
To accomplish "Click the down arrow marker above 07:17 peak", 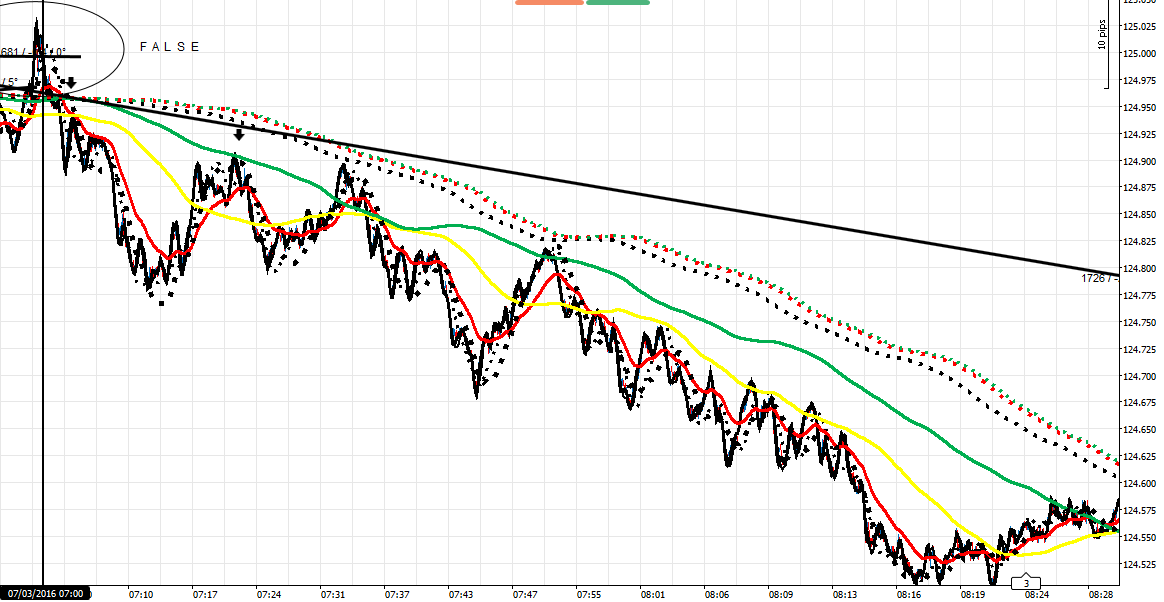I will (238, 135).
